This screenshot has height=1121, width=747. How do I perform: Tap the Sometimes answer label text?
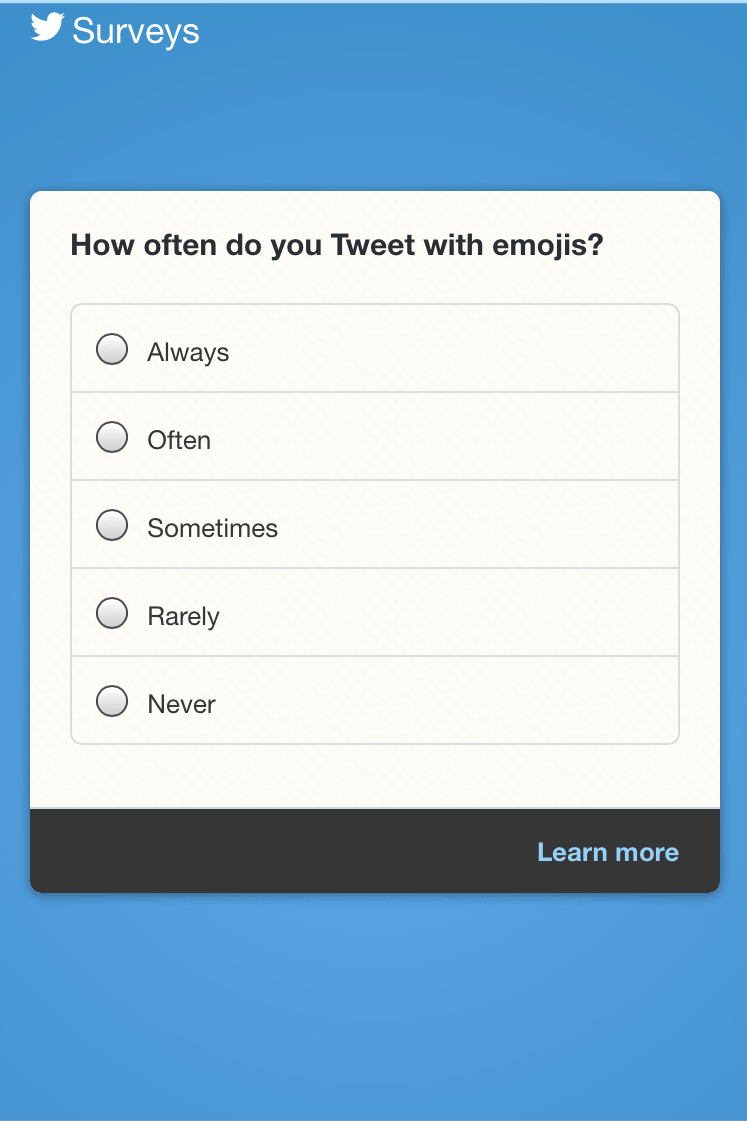tap(212, 528)
